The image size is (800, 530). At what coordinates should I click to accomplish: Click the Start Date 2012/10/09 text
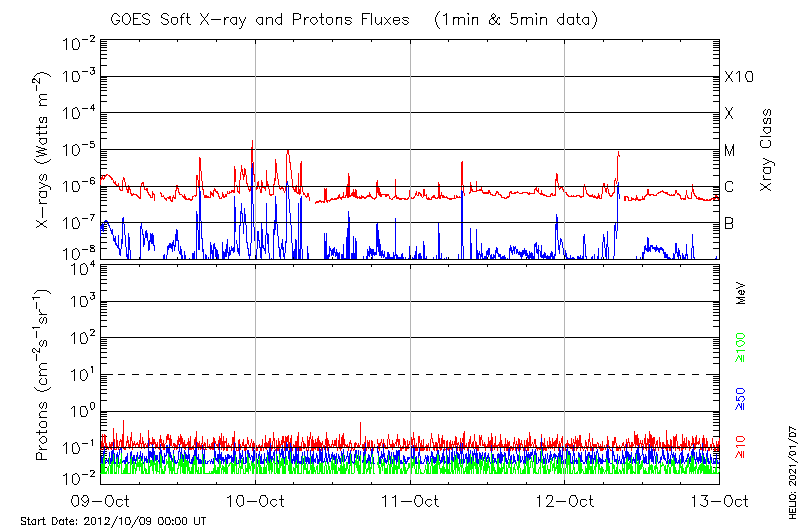(x=113, y=521)
